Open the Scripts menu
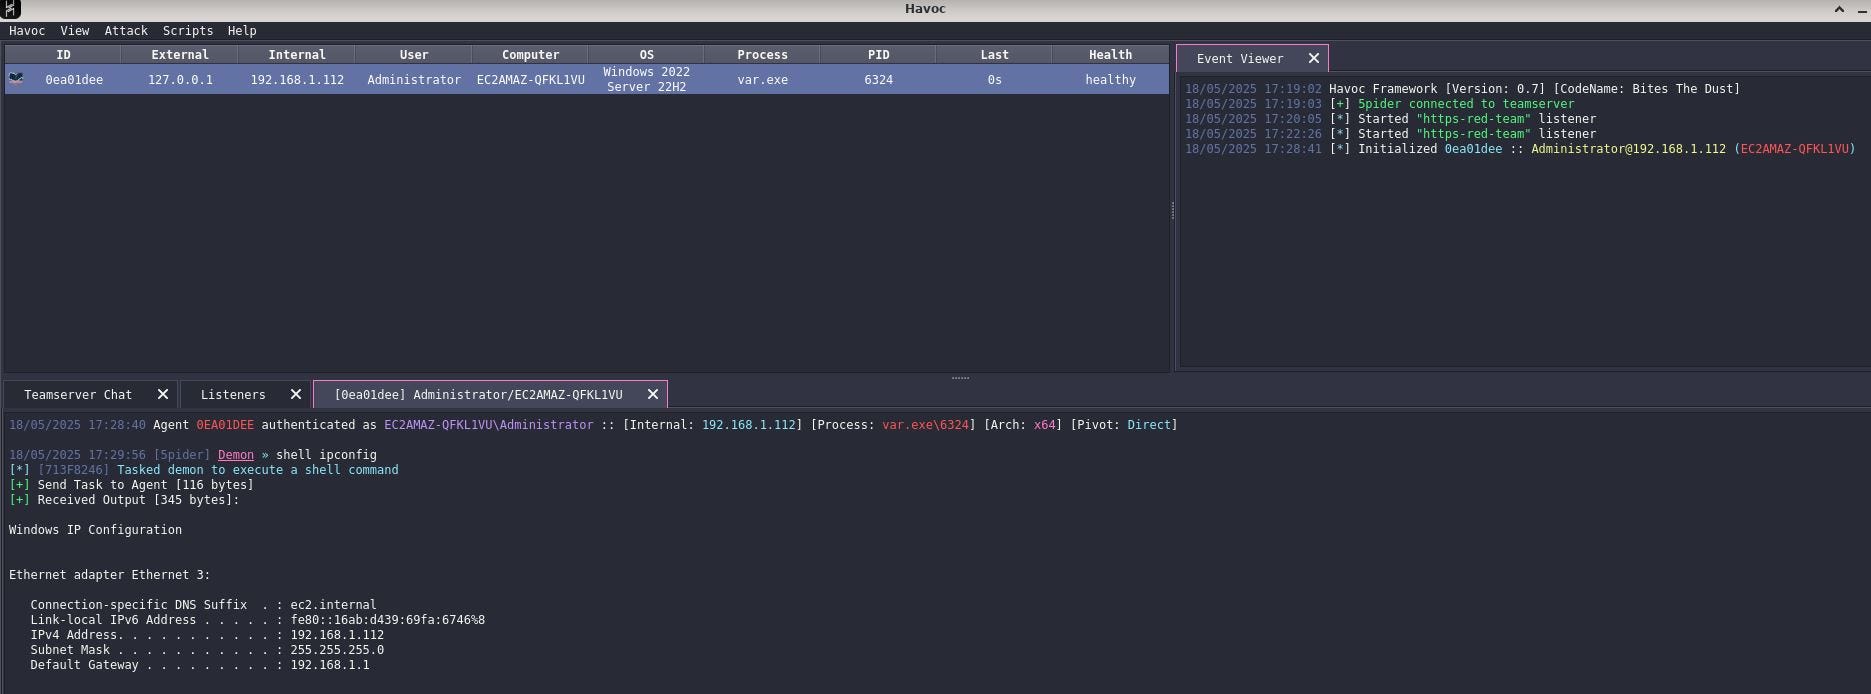The width and height of the screenshot is (1871, 694). pos(188,31)
